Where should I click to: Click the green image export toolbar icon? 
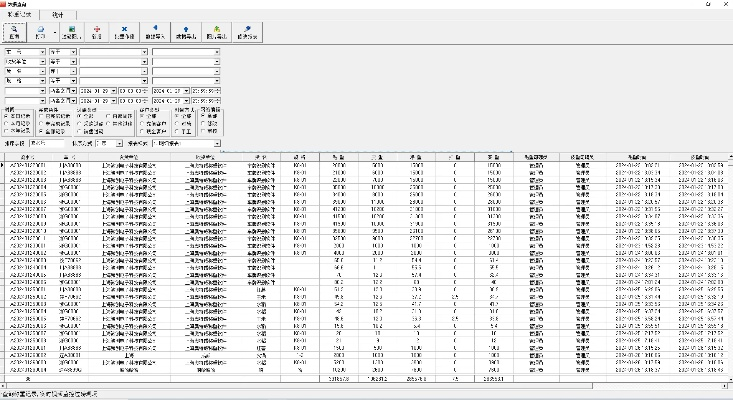(x=219, y=33)
